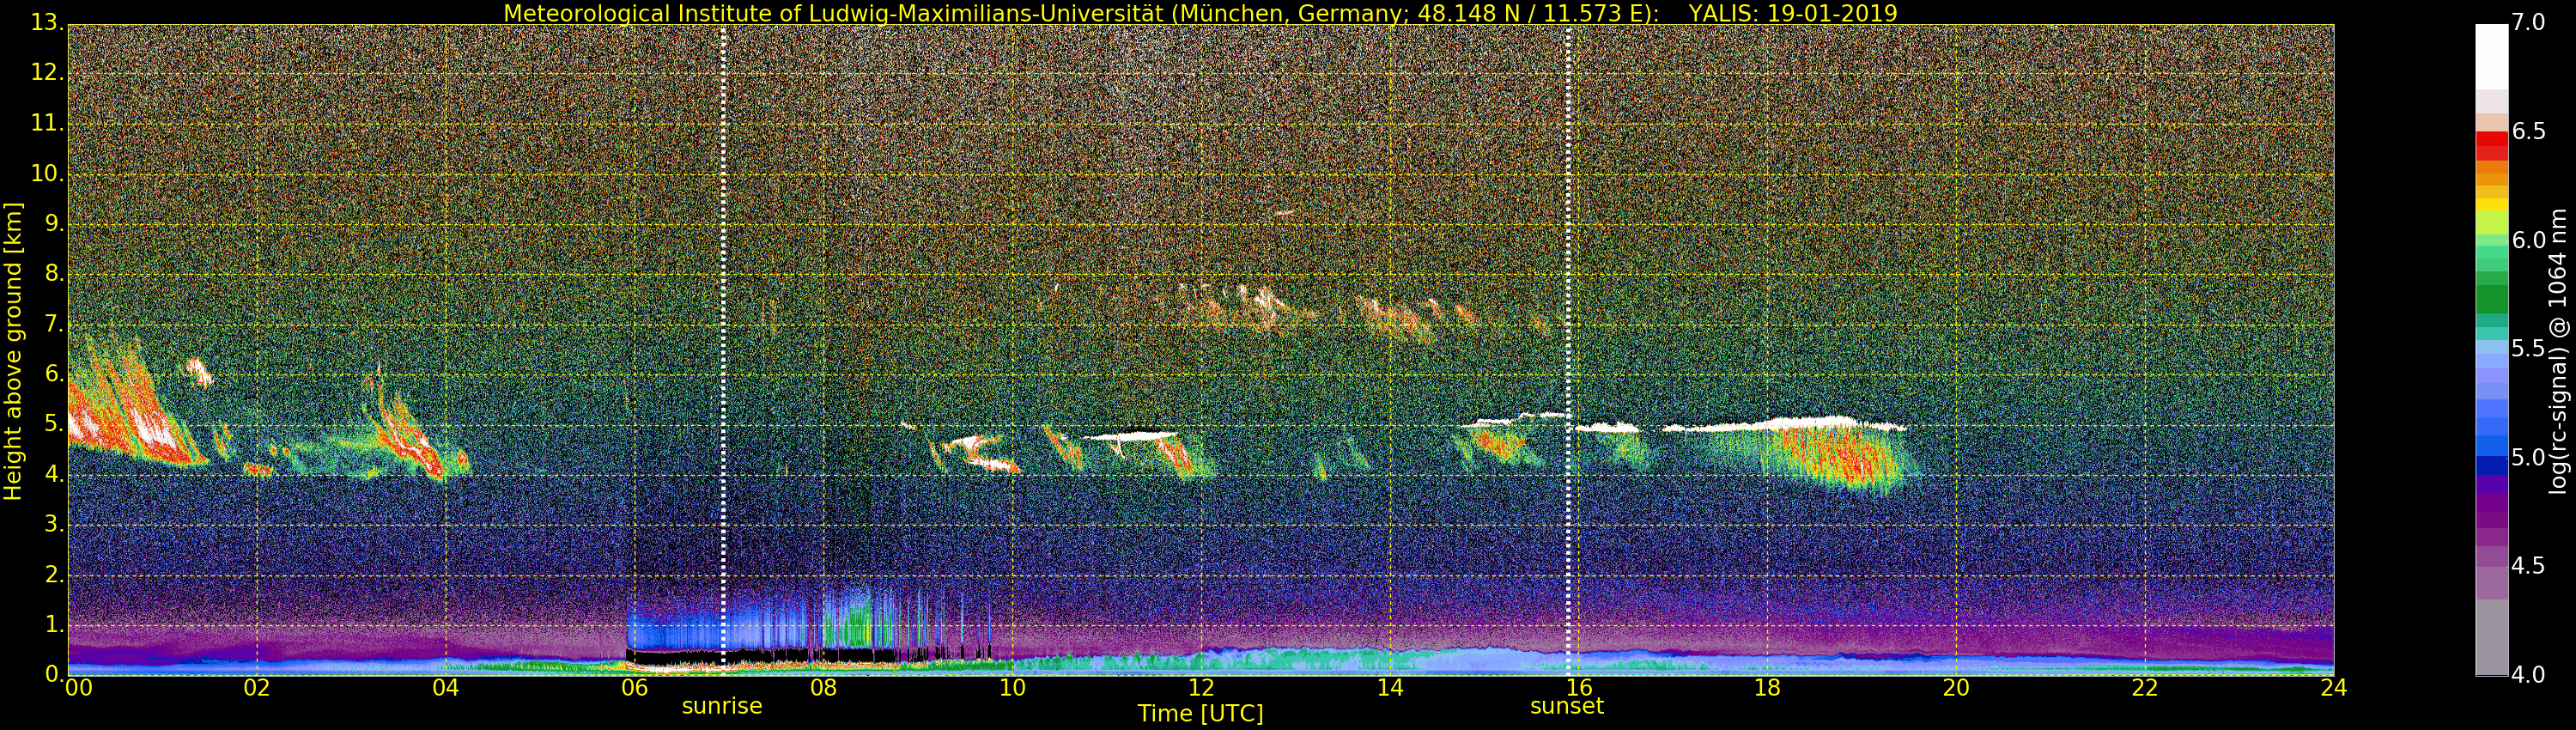Click the time tick label '18'

pyautogui.click(x=1767, y=687)
